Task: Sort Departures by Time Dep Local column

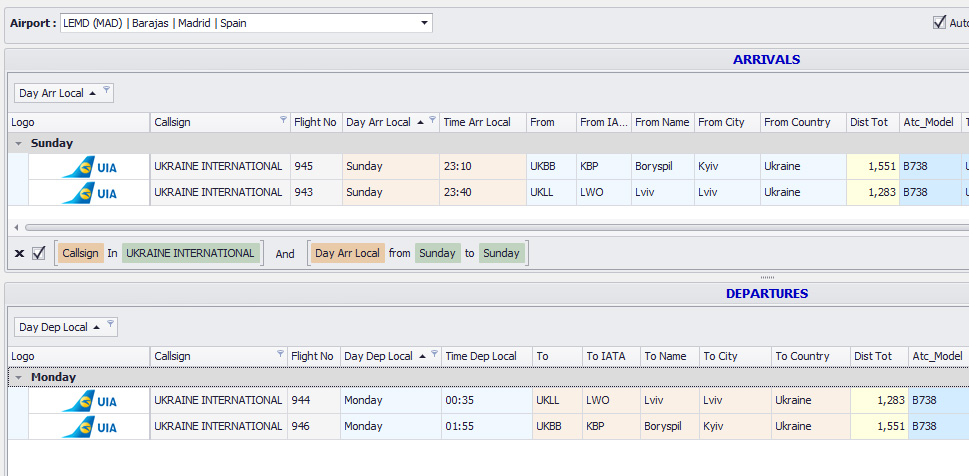Action: (486, 356)
